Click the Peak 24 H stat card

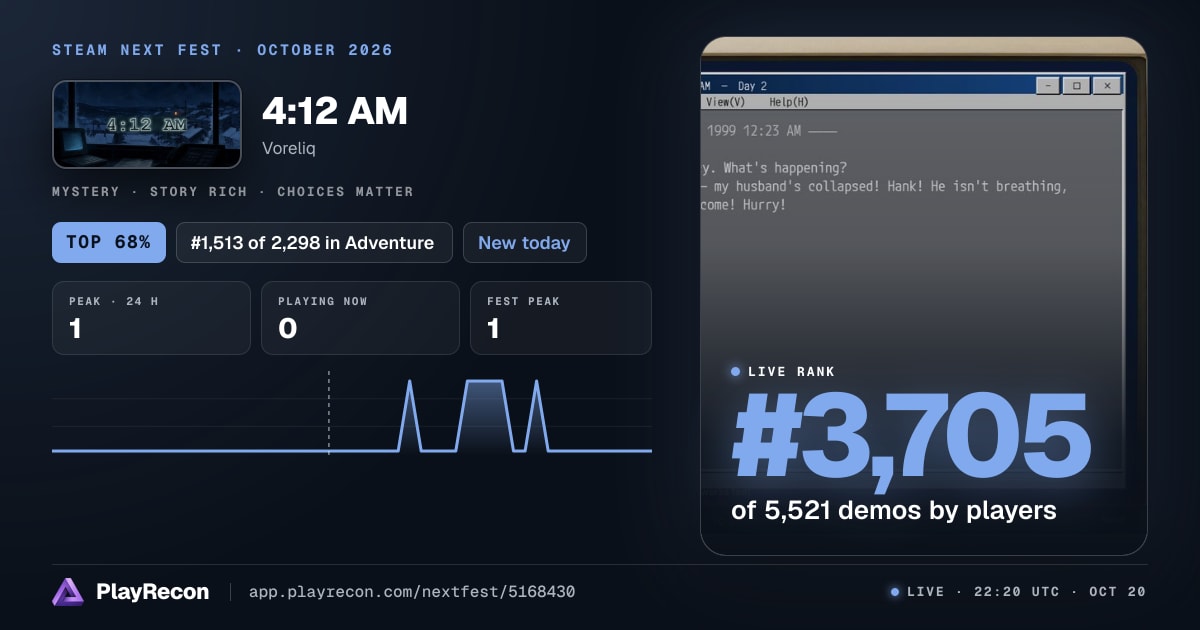coord(151,318)
